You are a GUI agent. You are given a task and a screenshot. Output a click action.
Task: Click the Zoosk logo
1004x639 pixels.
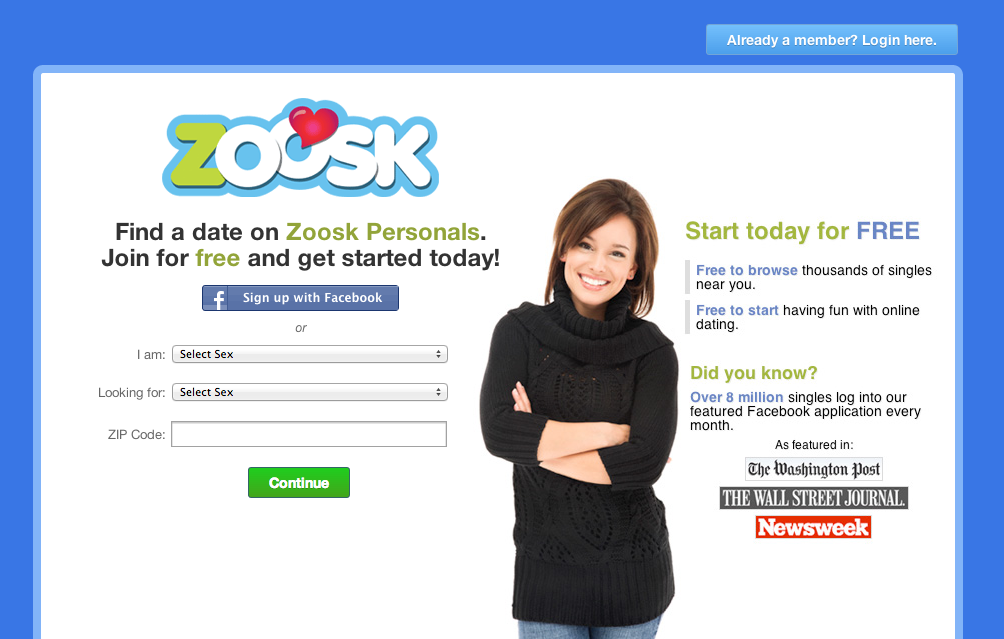(300, 148)
